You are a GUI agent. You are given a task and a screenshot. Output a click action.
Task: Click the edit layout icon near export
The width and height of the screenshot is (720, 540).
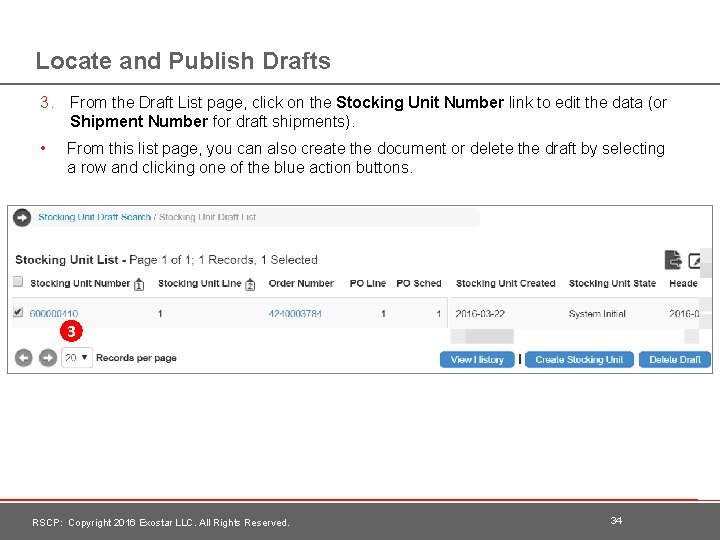[x=695, y=260]
